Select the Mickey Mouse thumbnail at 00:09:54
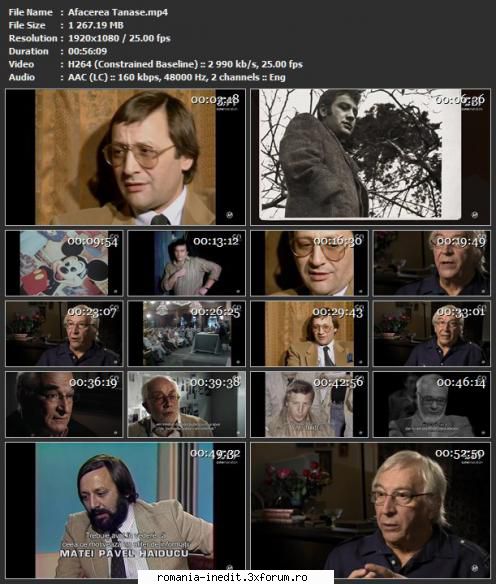496x584 pixels. click(64, 263)
